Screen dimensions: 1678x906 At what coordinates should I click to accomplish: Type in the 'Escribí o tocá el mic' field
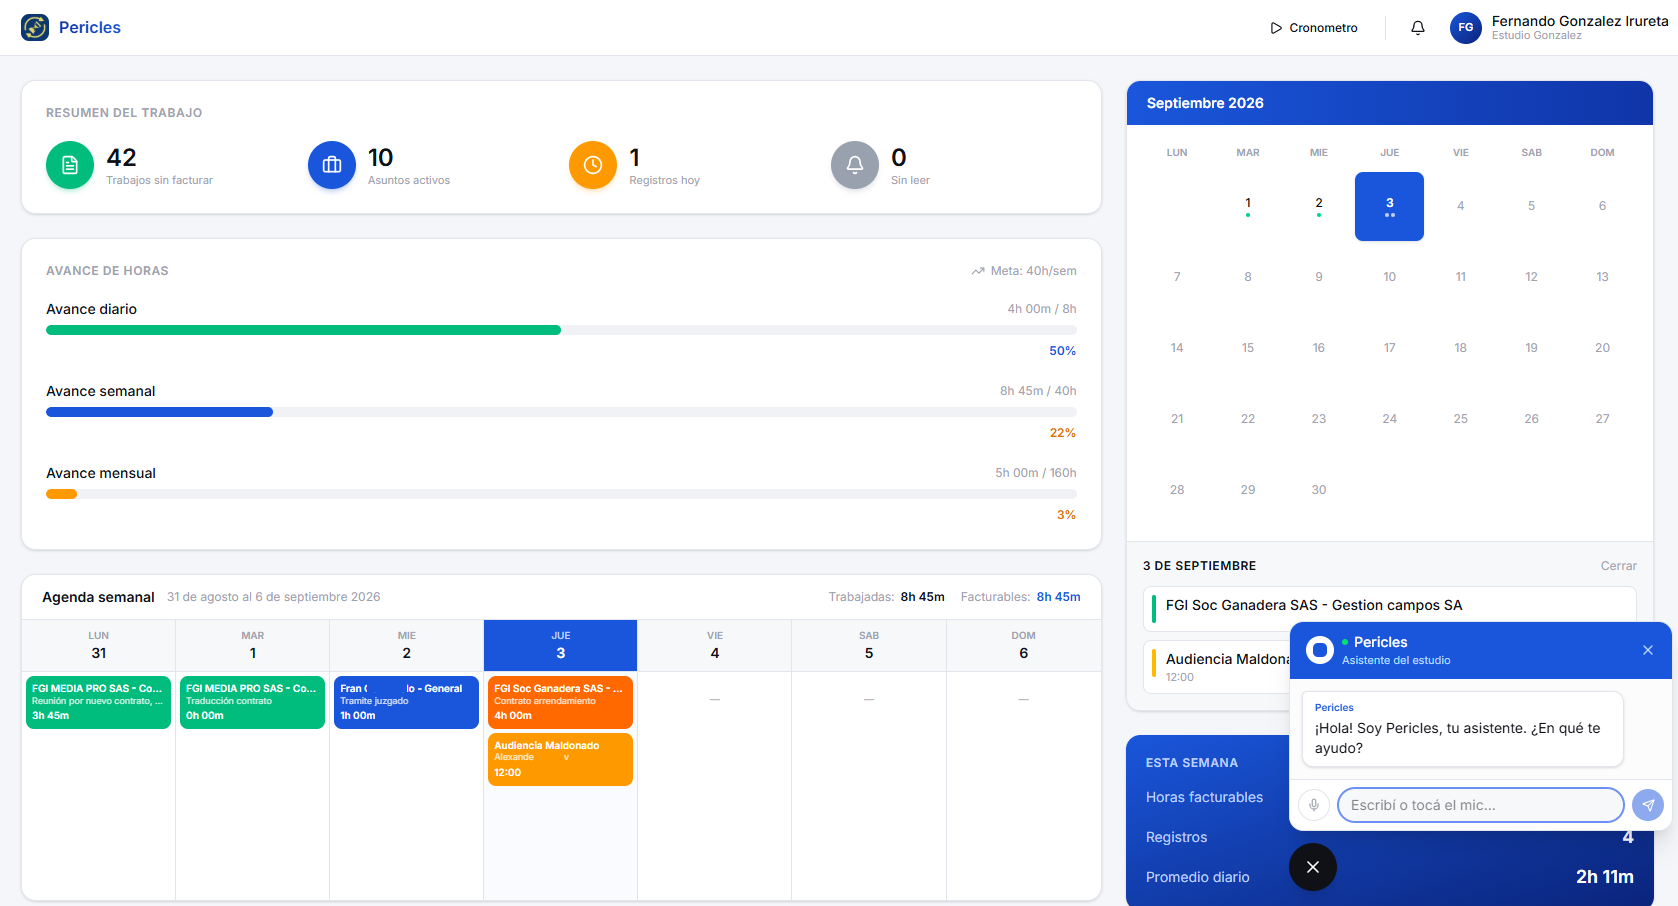point(1480,805)
